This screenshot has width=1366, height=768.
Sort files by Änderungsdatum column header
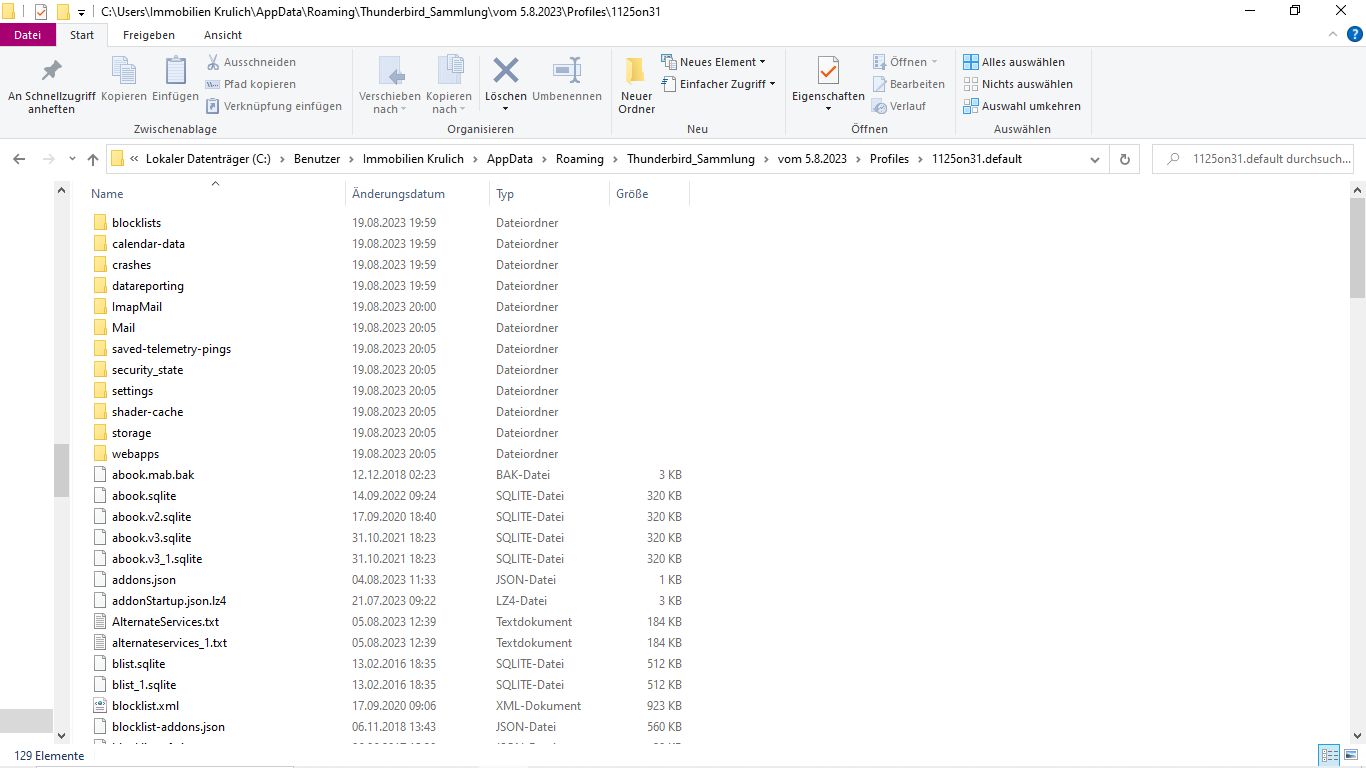(398, 194)
